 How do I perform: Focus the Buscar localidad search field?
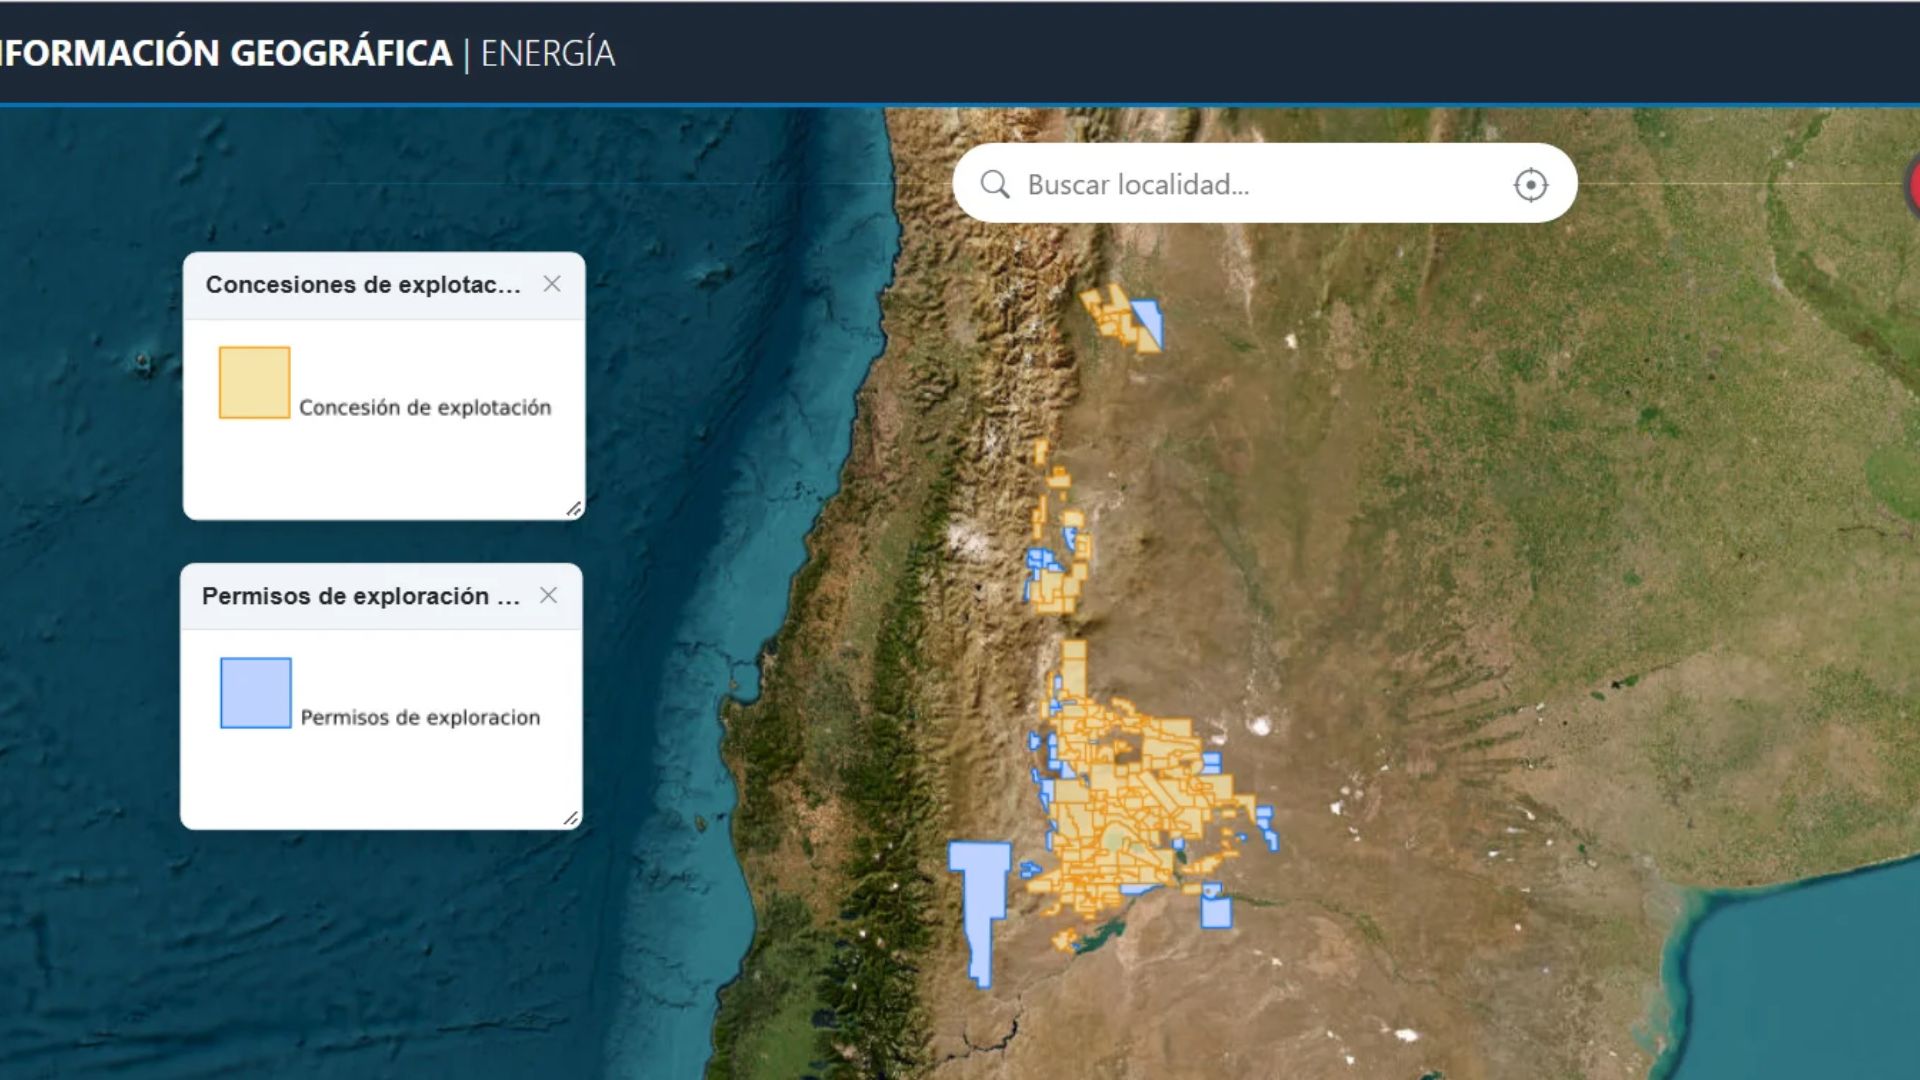[x=1263, y=184]
